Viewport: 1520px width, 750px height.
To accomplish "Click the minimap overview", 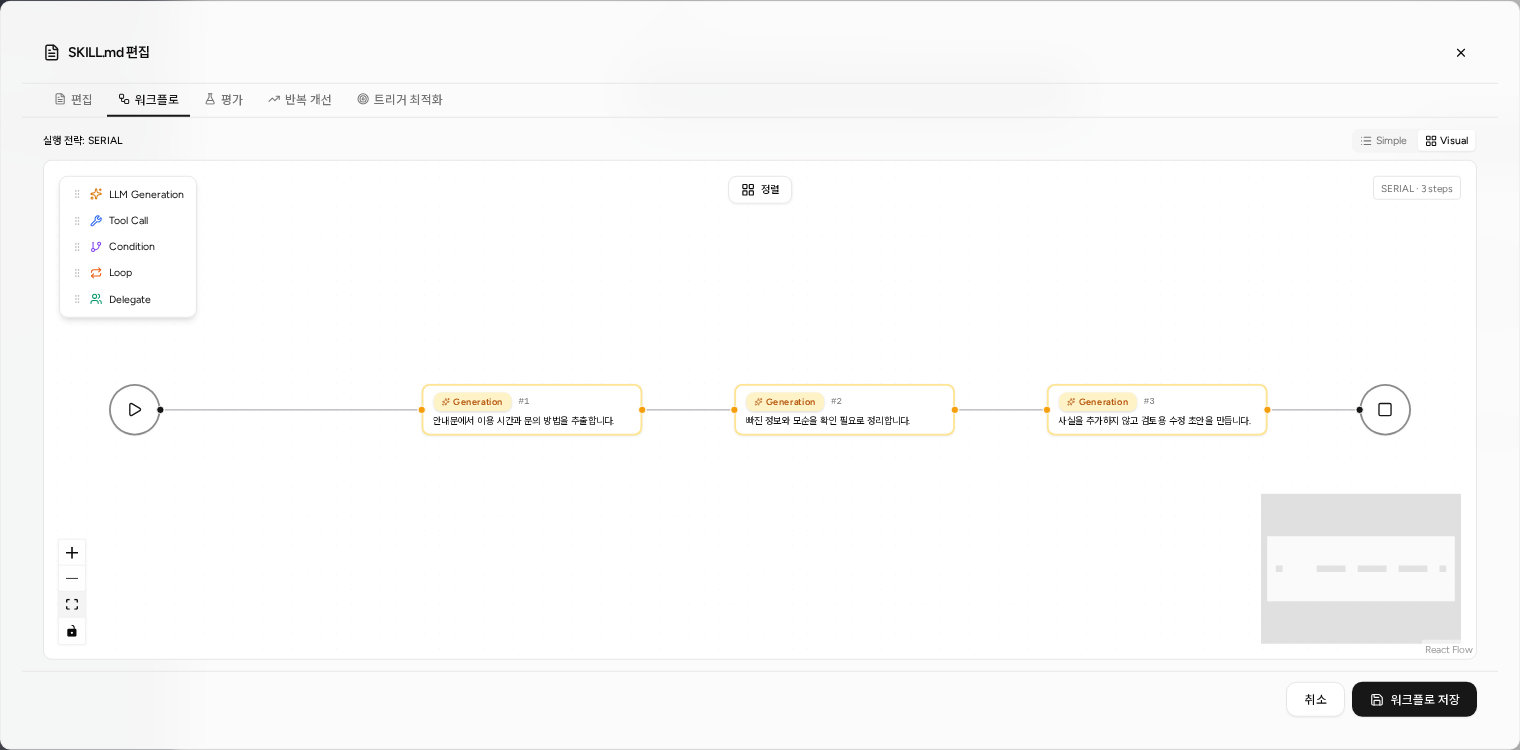I will 1361,569.
